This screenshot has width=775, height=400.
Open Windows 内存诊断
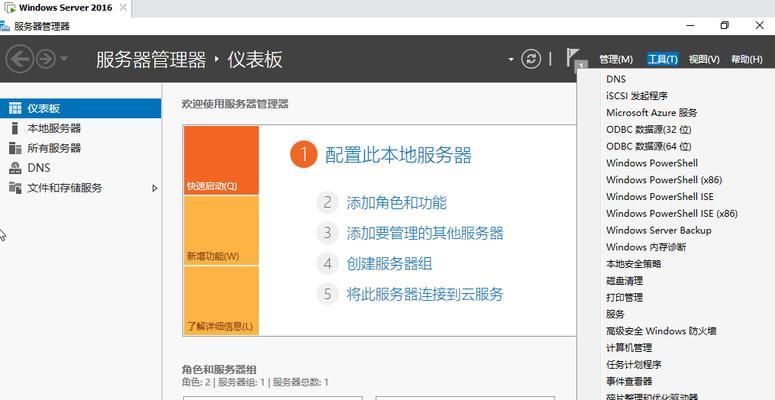pos(646,247)
